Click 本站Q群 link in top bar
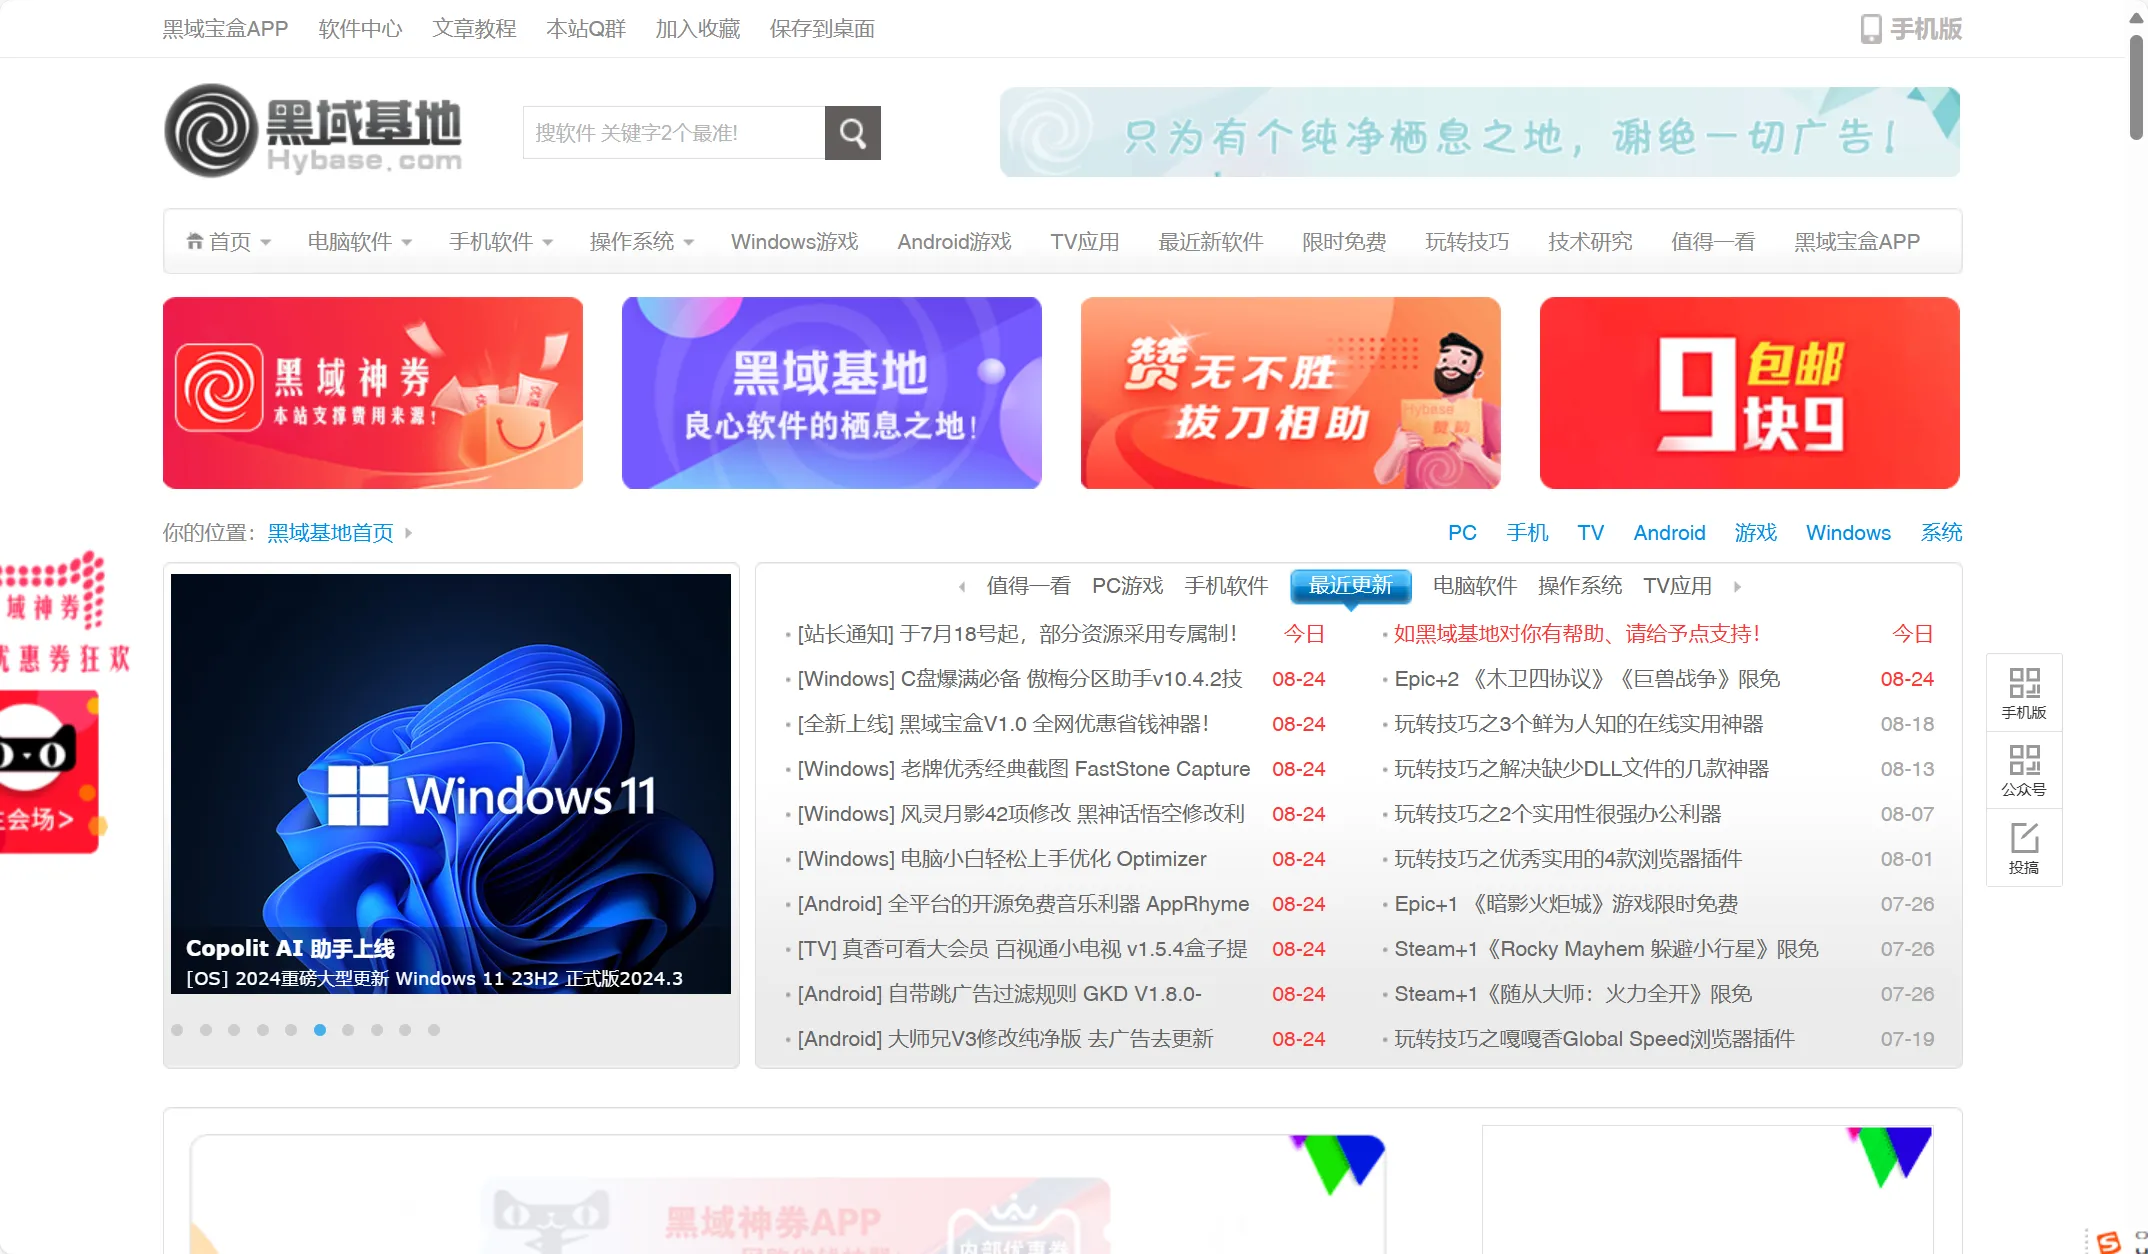This screenshot has height=1254, width=2148. [586, 29]
